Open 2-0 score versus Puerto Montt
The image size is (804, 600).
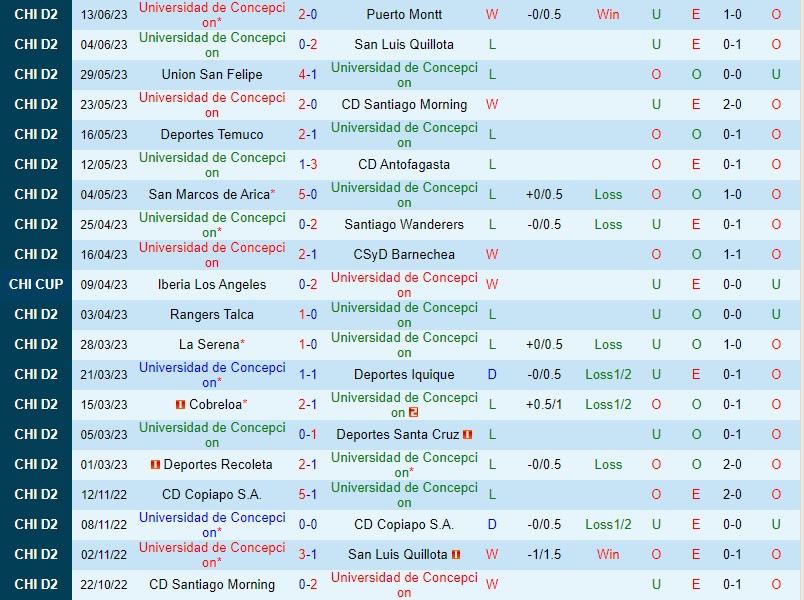[308, 14]
